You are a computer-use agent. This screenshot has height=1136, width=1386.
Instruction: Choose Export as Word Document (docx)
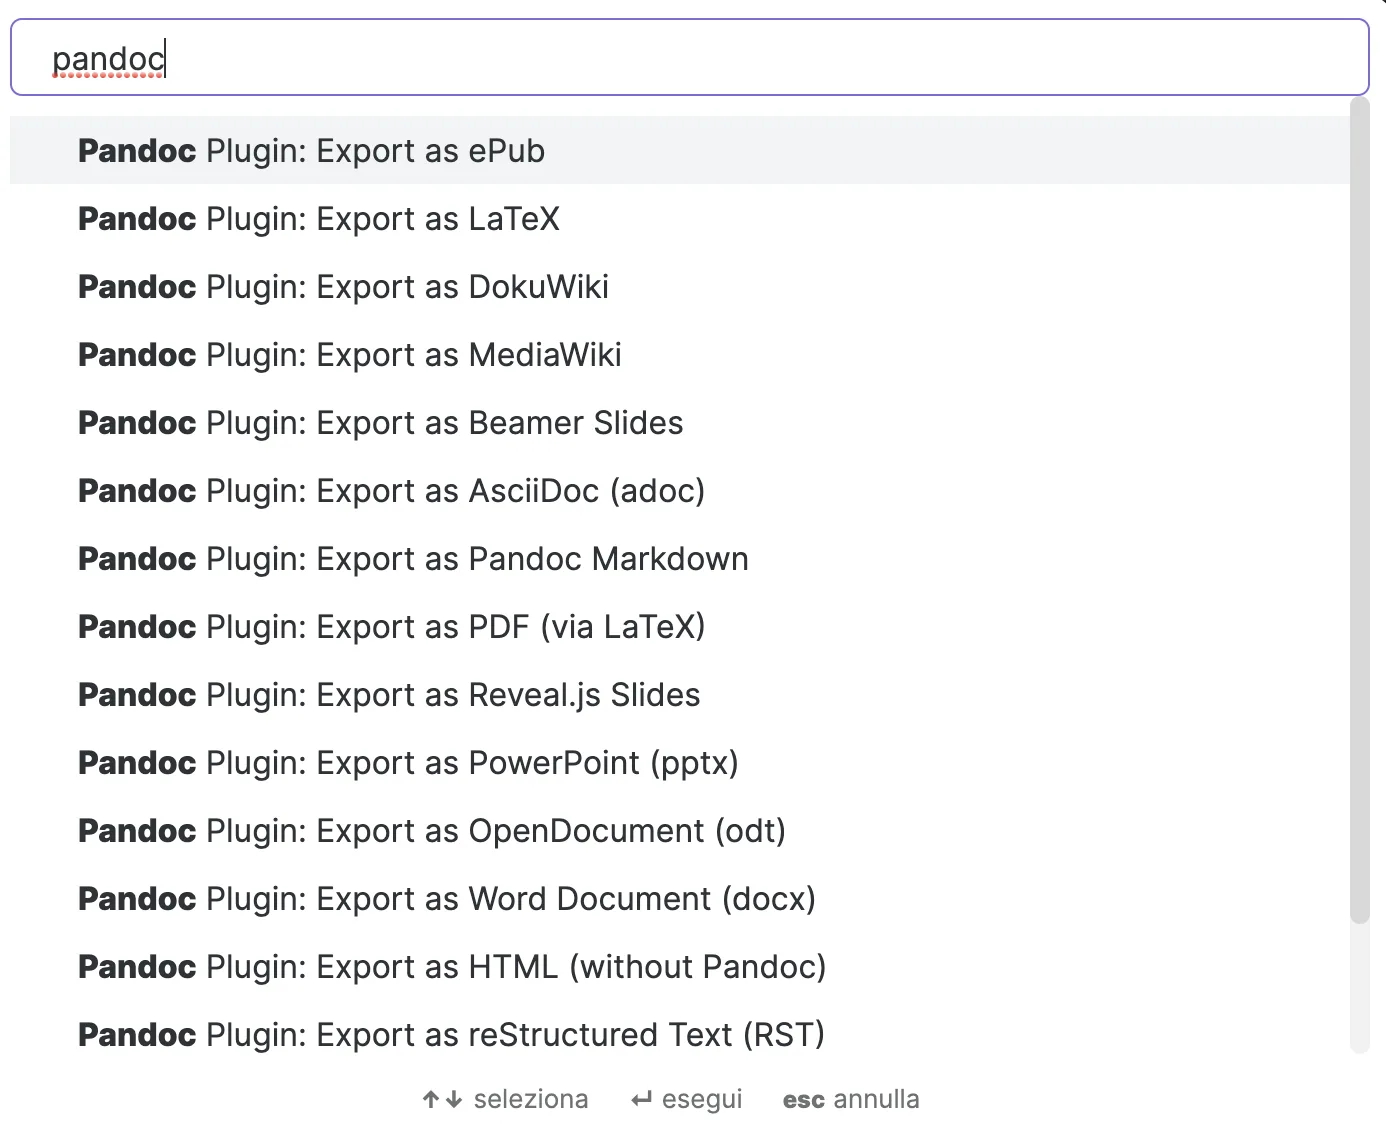pos(447,899)
